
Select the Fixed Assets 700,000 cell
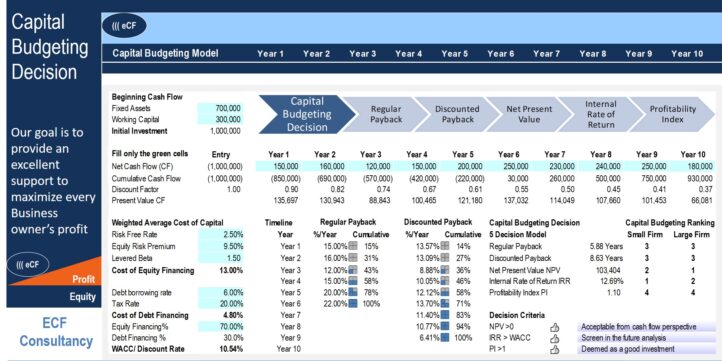(220, 109)
